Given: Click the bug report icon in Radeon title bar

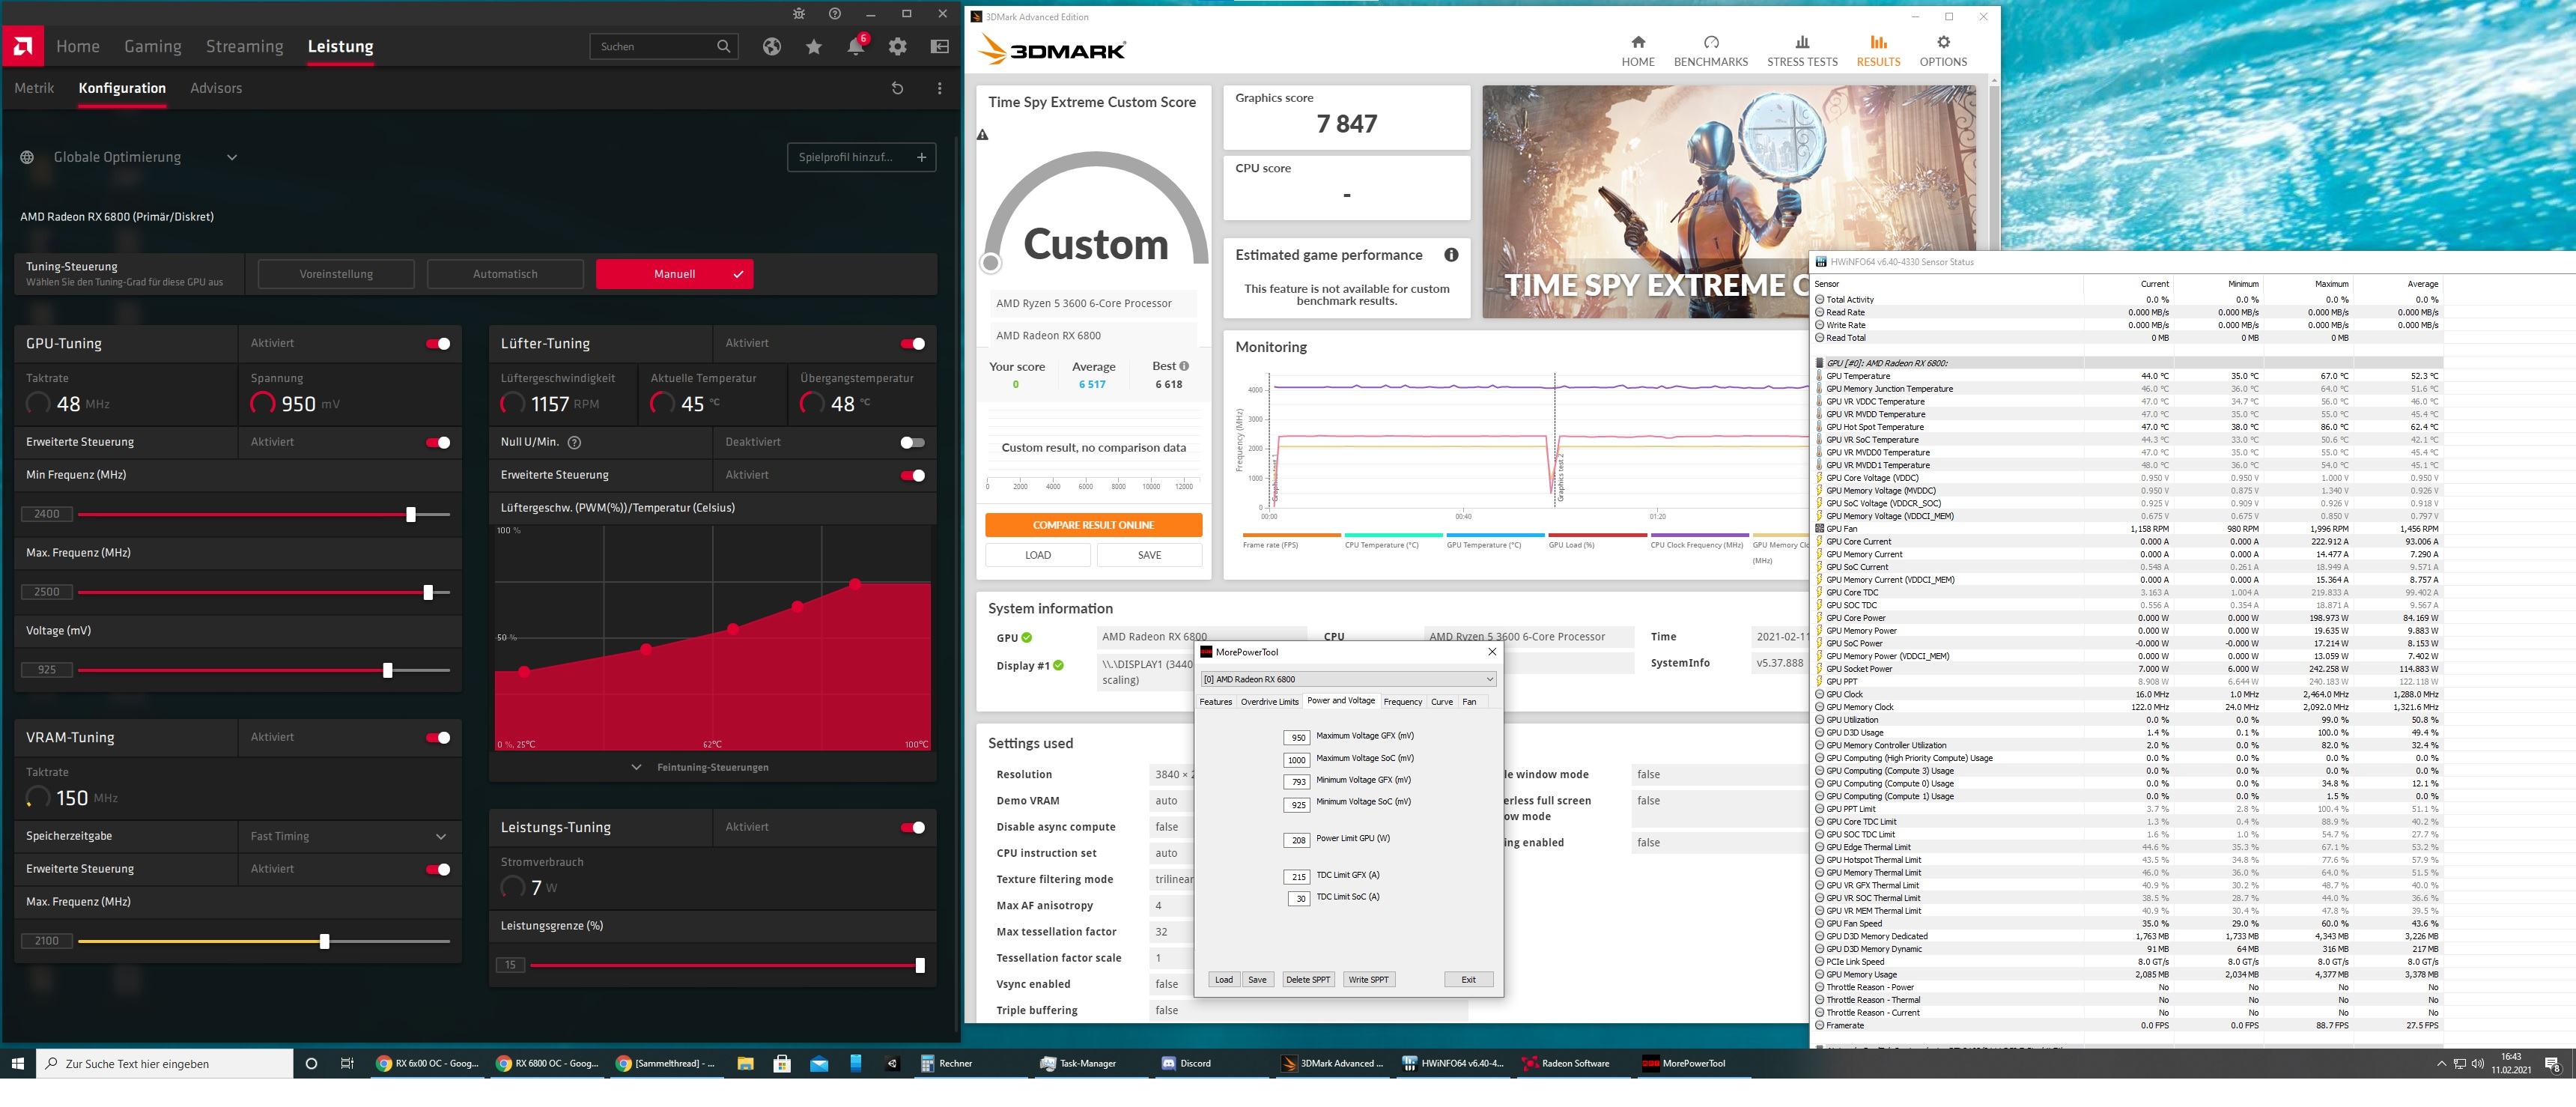Looking at the screenshot, I should tap(798, 14).
